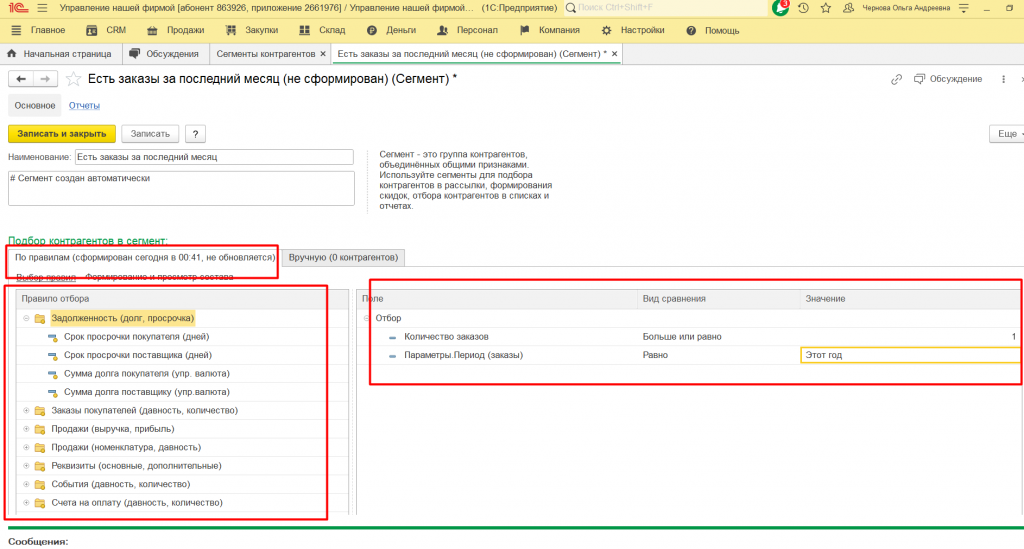Viewport: 1024px width, 549px height.
Task: Open the Еще dropdown menu
Action: (1008, 134)
